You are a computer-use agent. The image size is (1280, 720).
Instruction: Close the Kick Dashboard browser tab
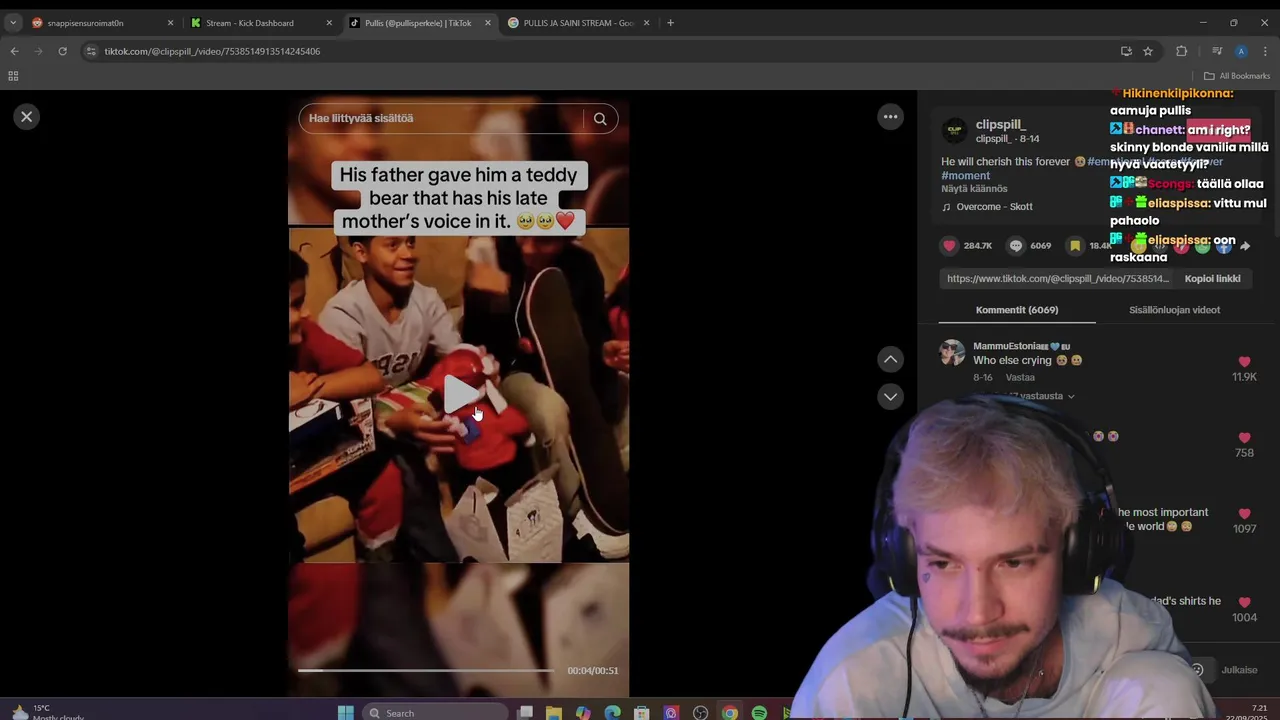pyautogui.click(x=329, y=23)
